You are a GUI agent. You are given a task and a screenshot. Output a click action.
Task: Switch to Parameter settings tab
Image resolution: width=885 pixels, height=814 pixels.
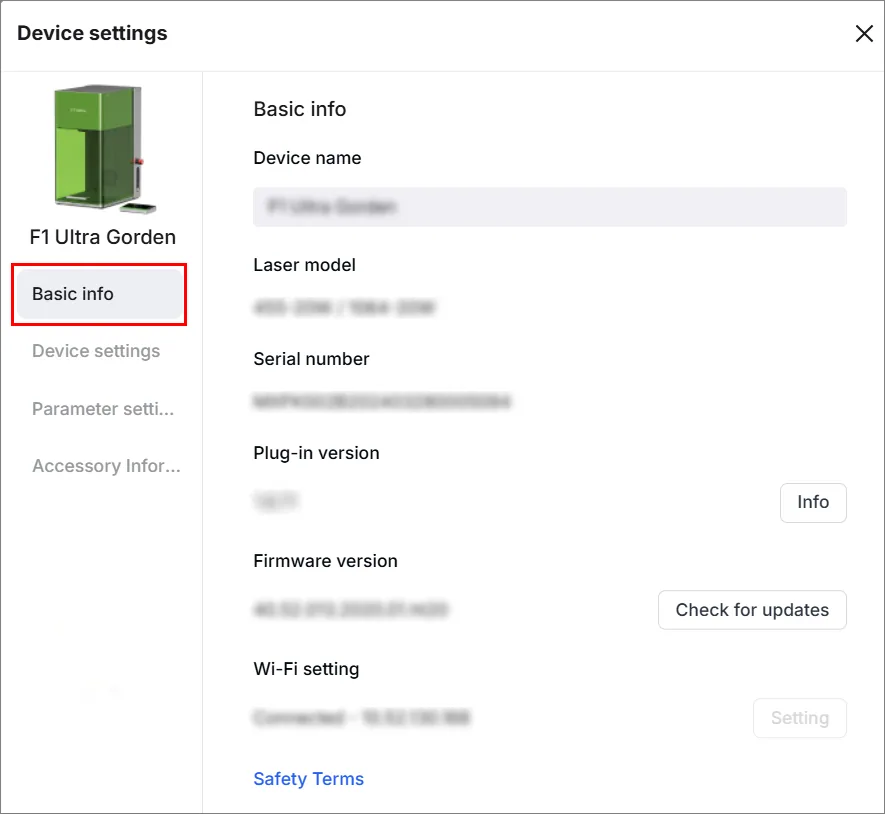click(x=103, y=409)
